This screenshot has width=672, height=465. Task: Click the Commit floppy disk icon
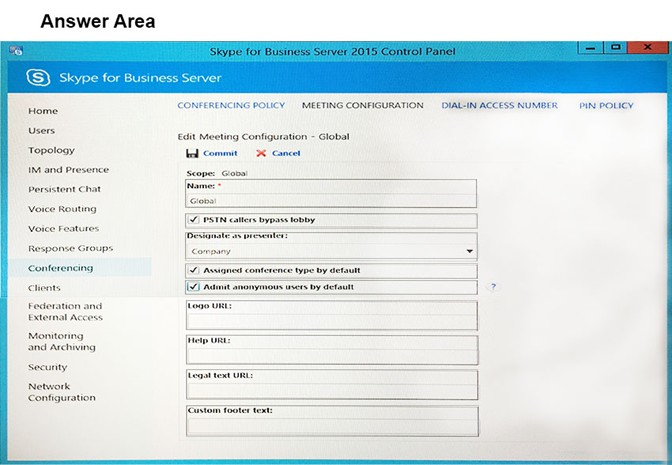[x=192, y=153]
